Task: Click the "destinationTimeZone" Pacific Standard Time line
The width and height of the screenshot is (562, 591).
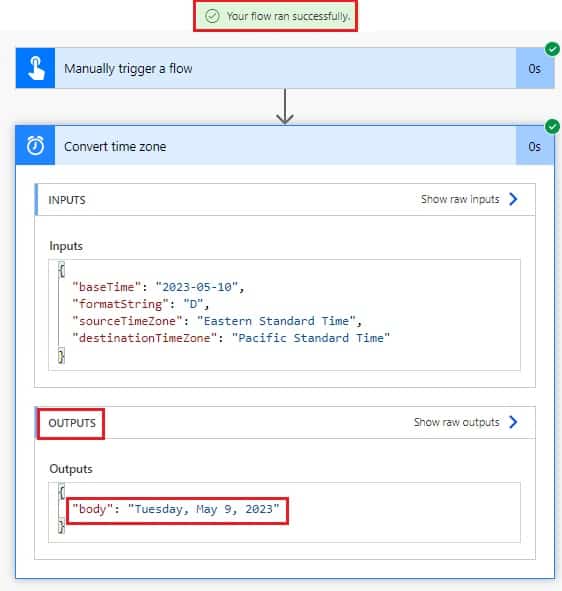Action: coord(231,338)
